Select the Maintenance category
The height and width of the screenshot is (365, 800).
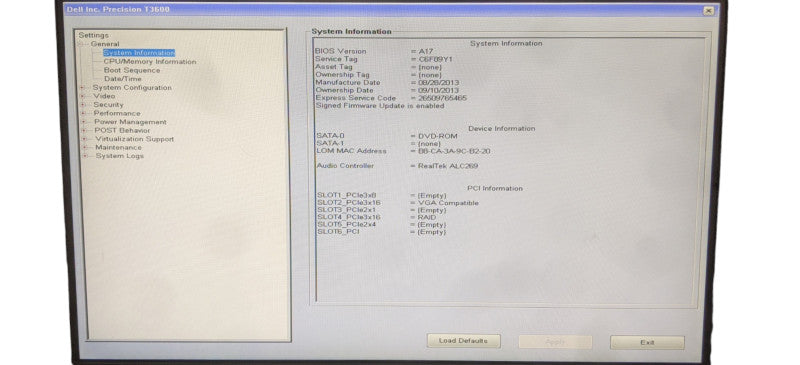click(118, 148)
